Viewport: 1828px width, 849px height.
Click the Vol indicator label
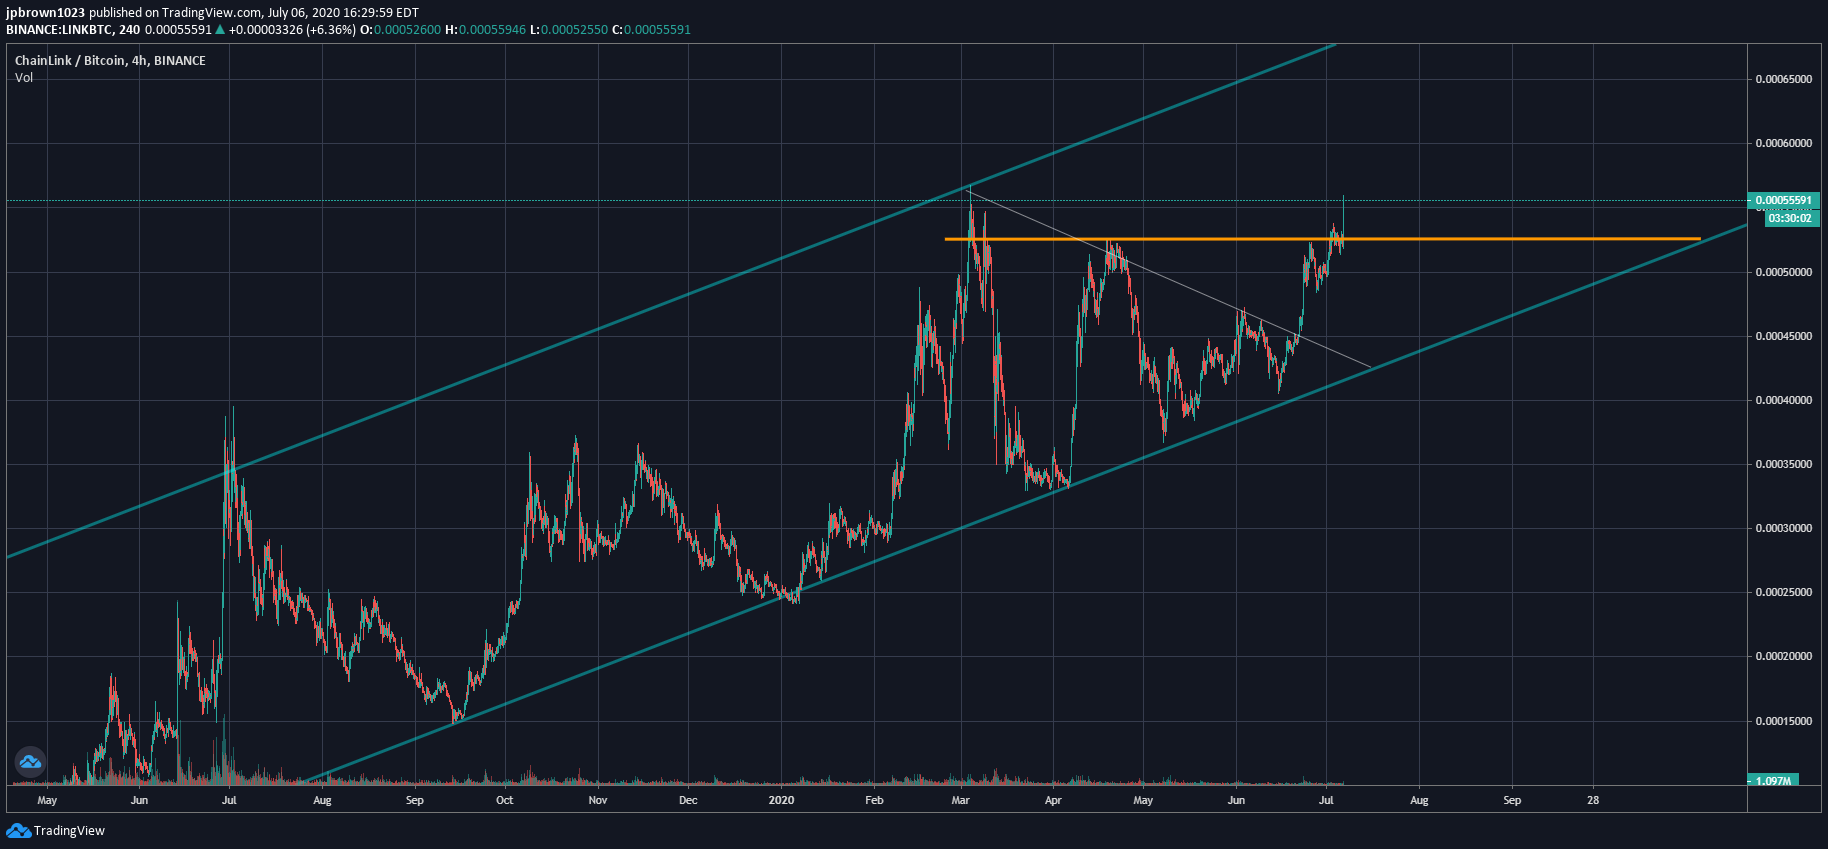click(x=24, y=77)
